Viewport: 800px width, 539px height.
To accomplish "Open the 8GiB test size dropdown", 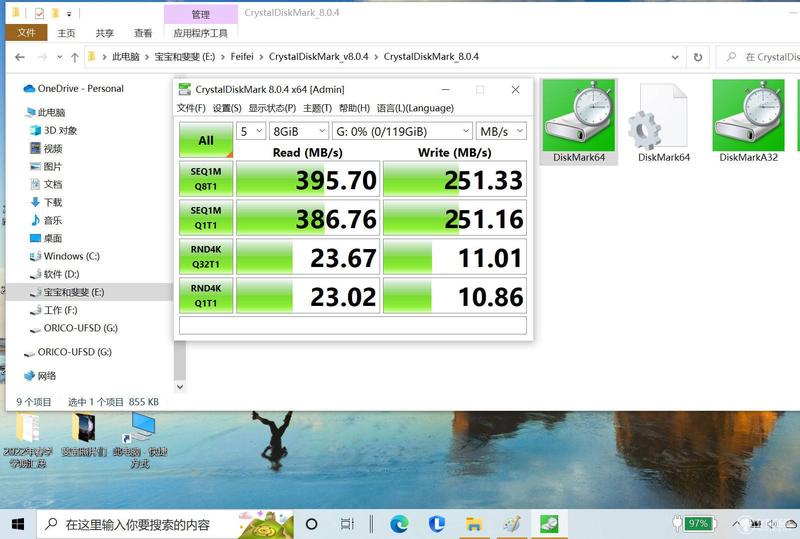I will [x=299, y=131].
